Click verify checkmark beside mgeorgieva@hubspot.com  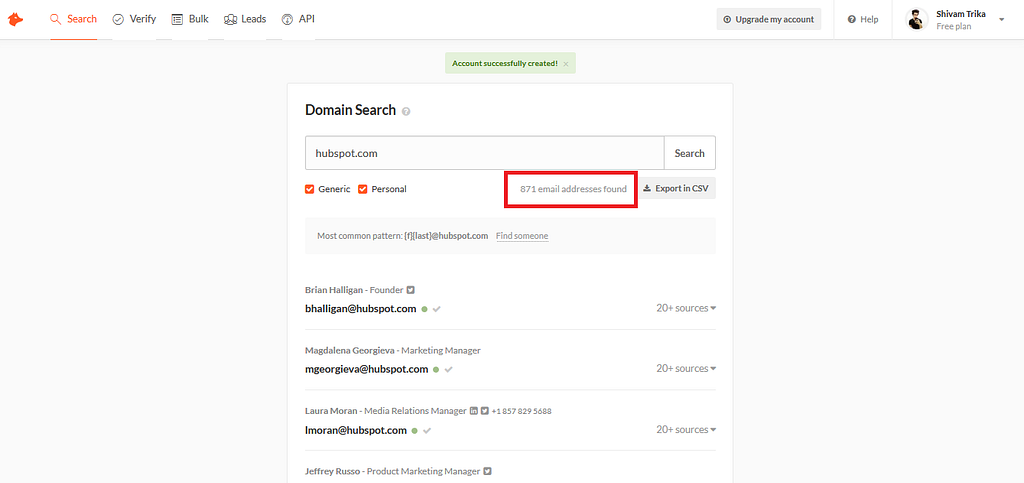pyautogui.click(x=449, y=369)
